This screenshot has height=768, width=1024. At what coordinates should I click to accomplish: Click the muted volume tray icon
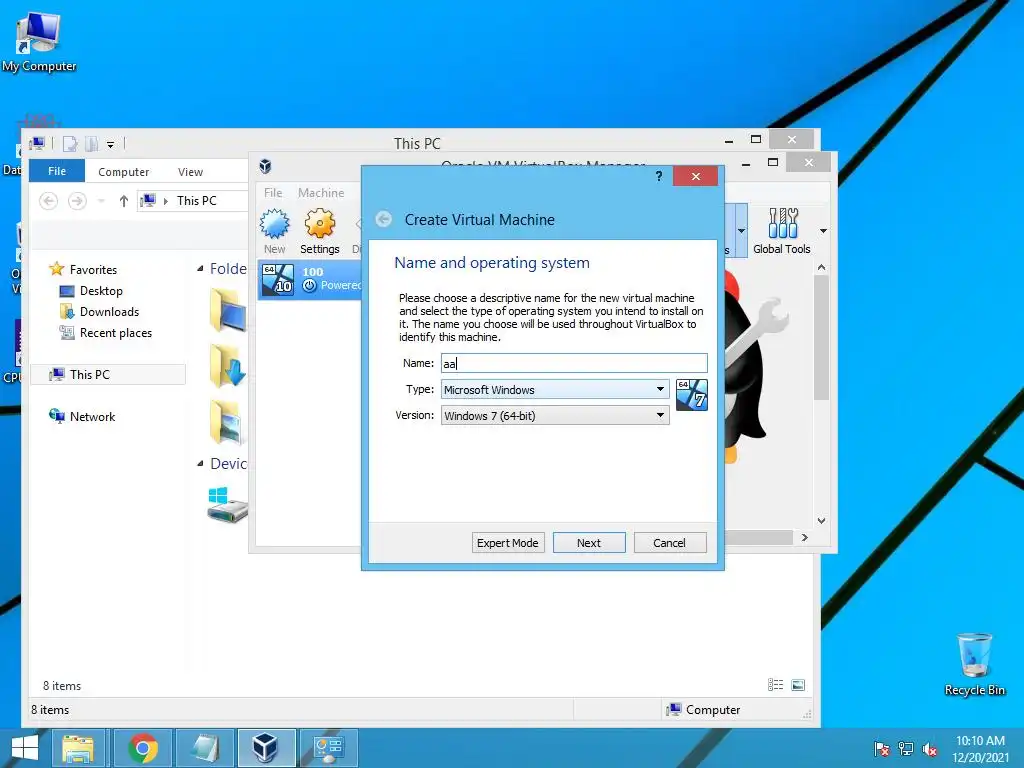[x=930, y=749]
